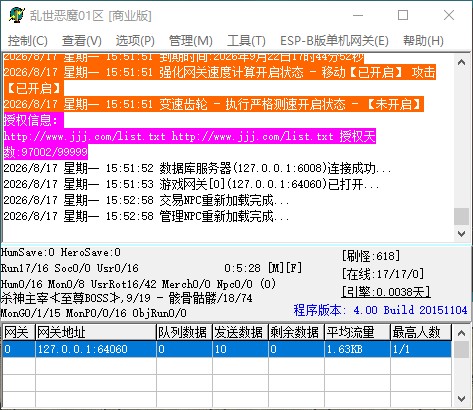The image size is (473, 410).
Task: Close the 乱世恶魔01区 window
Action: click(x=449, y=15)
